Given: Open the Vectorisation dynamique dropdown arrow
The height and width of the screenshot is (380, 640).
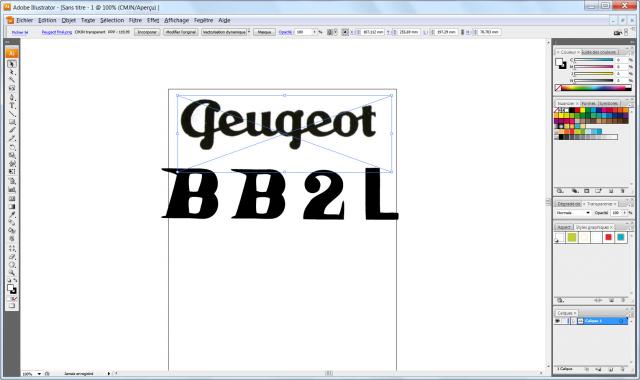Looking at the screenshot, I should (249, 32).
